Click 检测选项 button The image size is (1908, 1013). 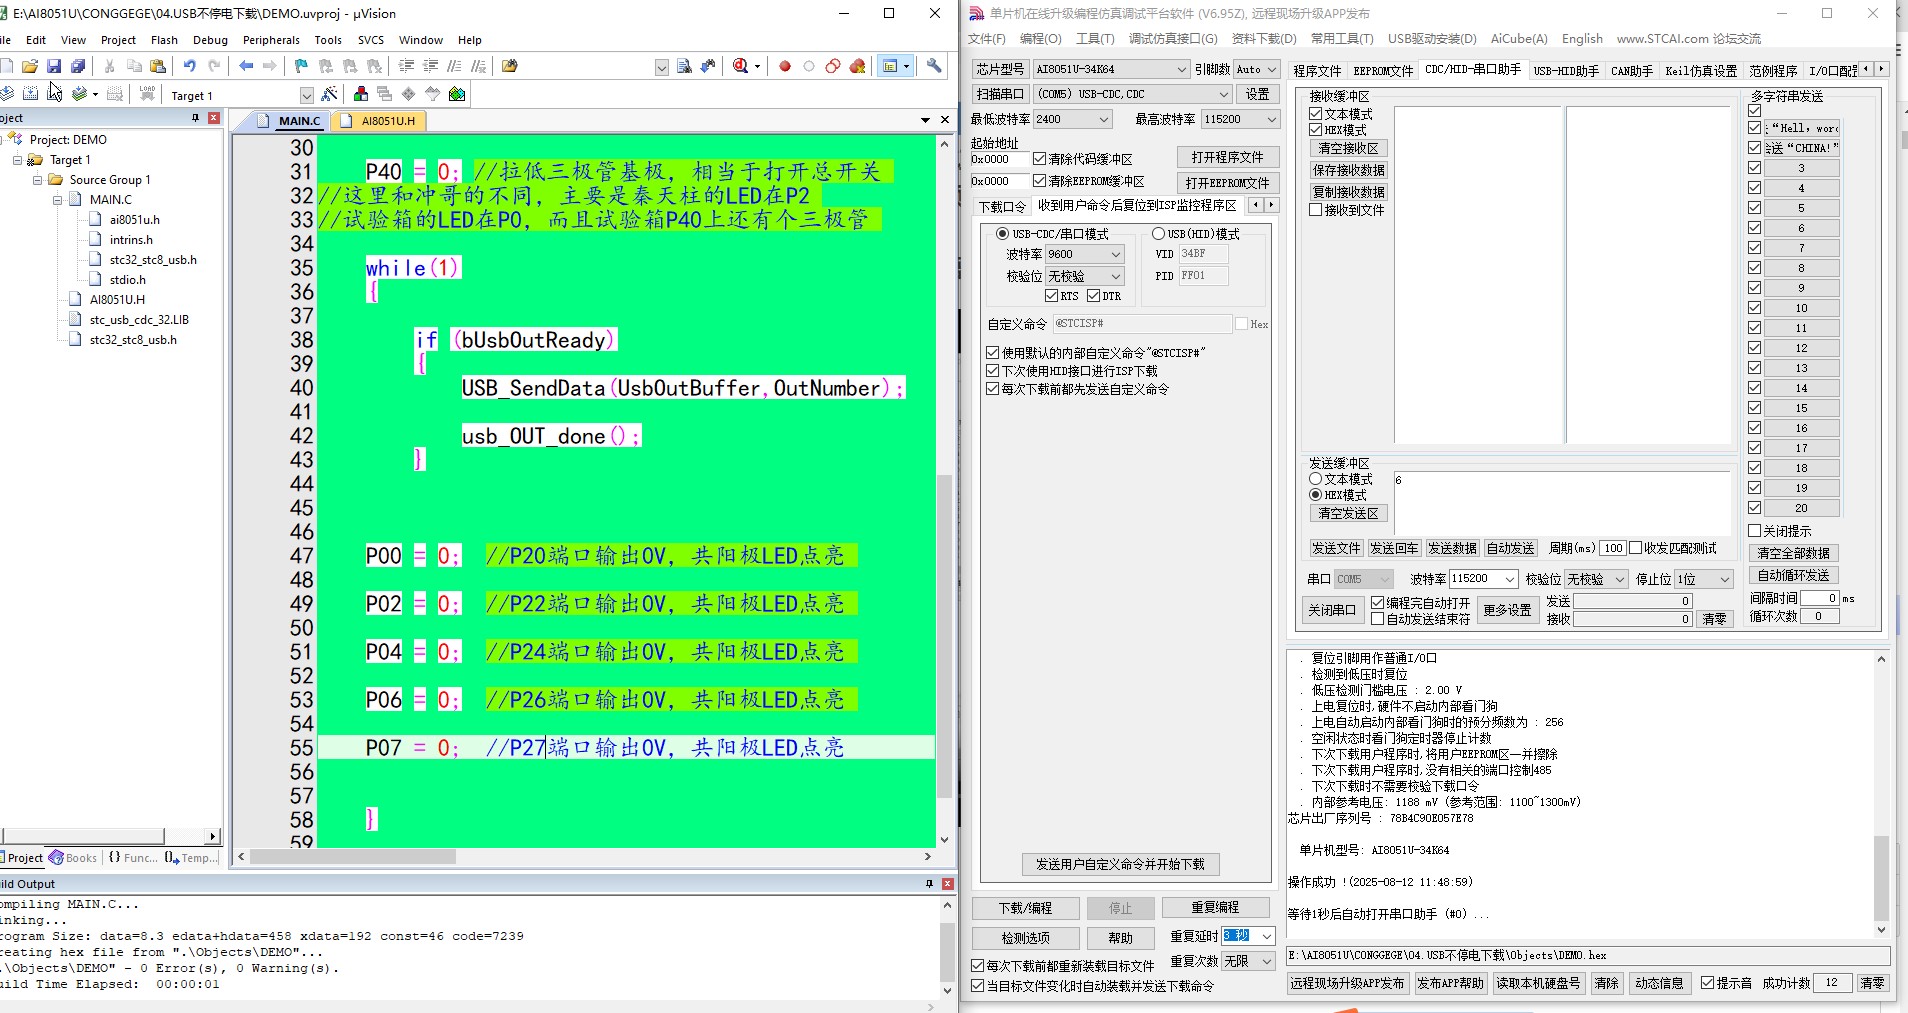1026,938
